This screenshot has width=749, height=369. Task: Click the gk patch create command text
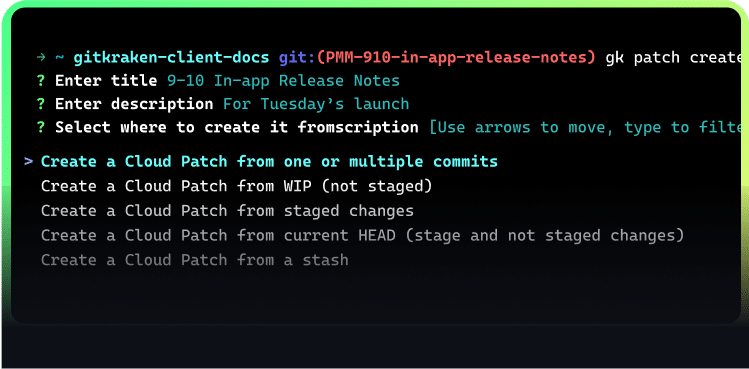677,58
